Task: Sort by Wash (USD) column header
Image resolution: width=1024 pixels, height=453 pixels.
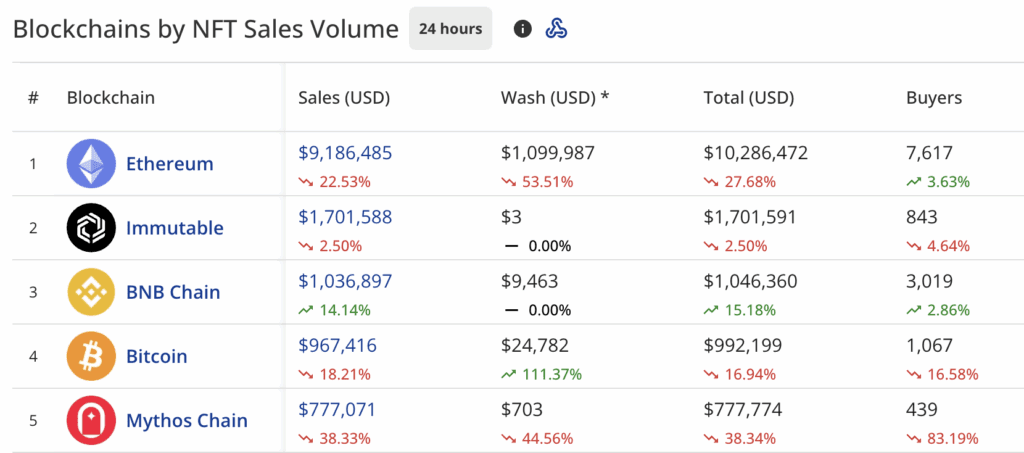Action: [555, 98]
